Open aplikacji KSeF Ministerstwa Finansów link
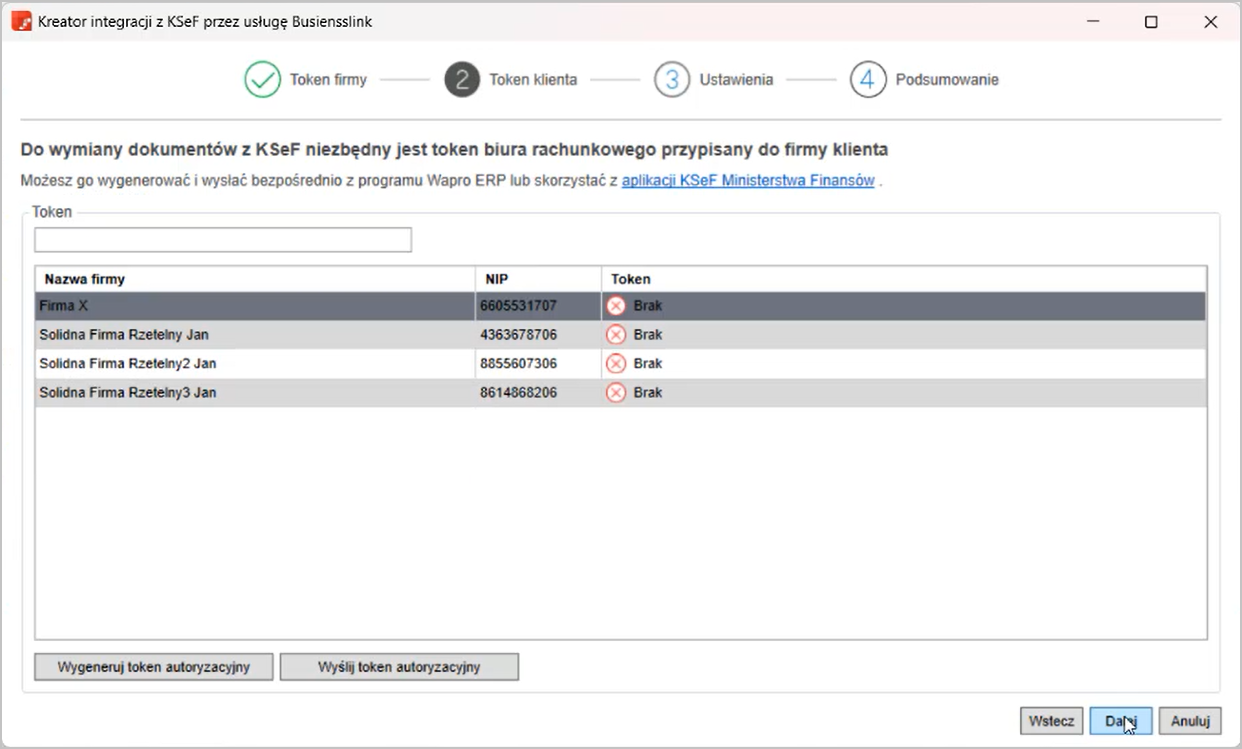 pyautogui.click(x=748, y=181)
